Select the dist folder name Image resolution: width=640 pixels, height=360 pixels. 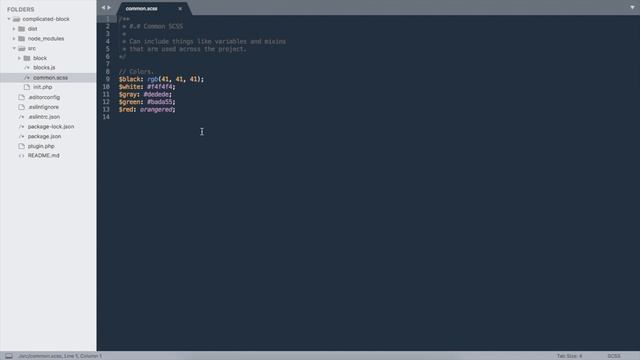pyautogui.click(x=33, y=29)
